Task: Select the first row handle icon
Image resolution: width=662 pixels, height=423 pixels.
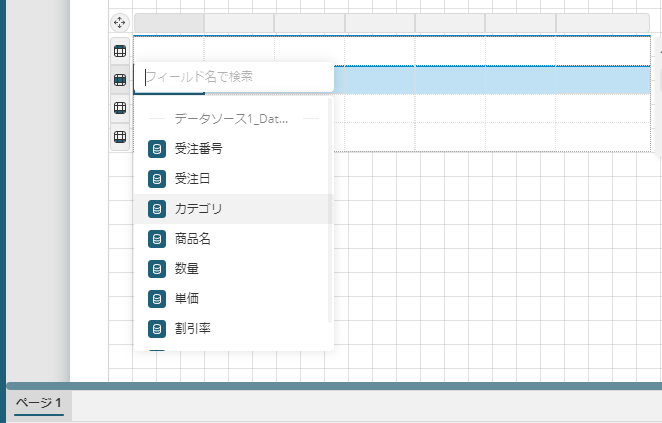Action: pos(119,51)
